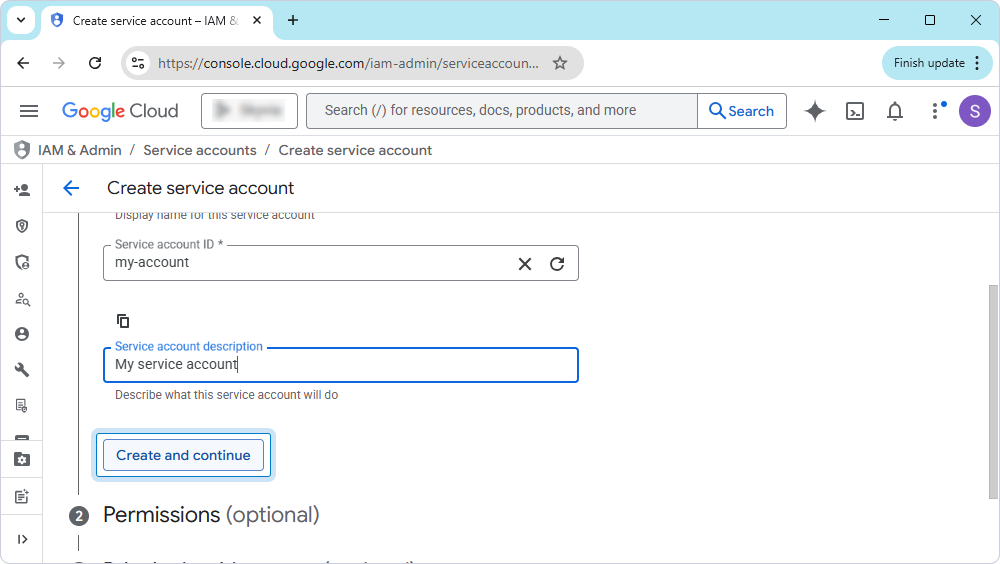Click the Create service account breadcrumb
The width and height of the screenshot is (1000, 564).
pos(355,151)
